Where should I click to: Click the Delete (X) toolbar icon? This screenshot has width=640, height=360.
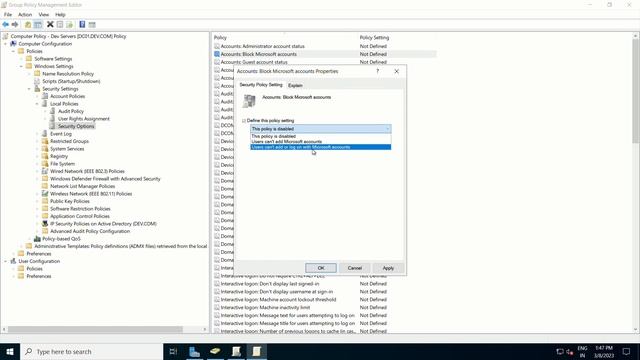point(50,25)
